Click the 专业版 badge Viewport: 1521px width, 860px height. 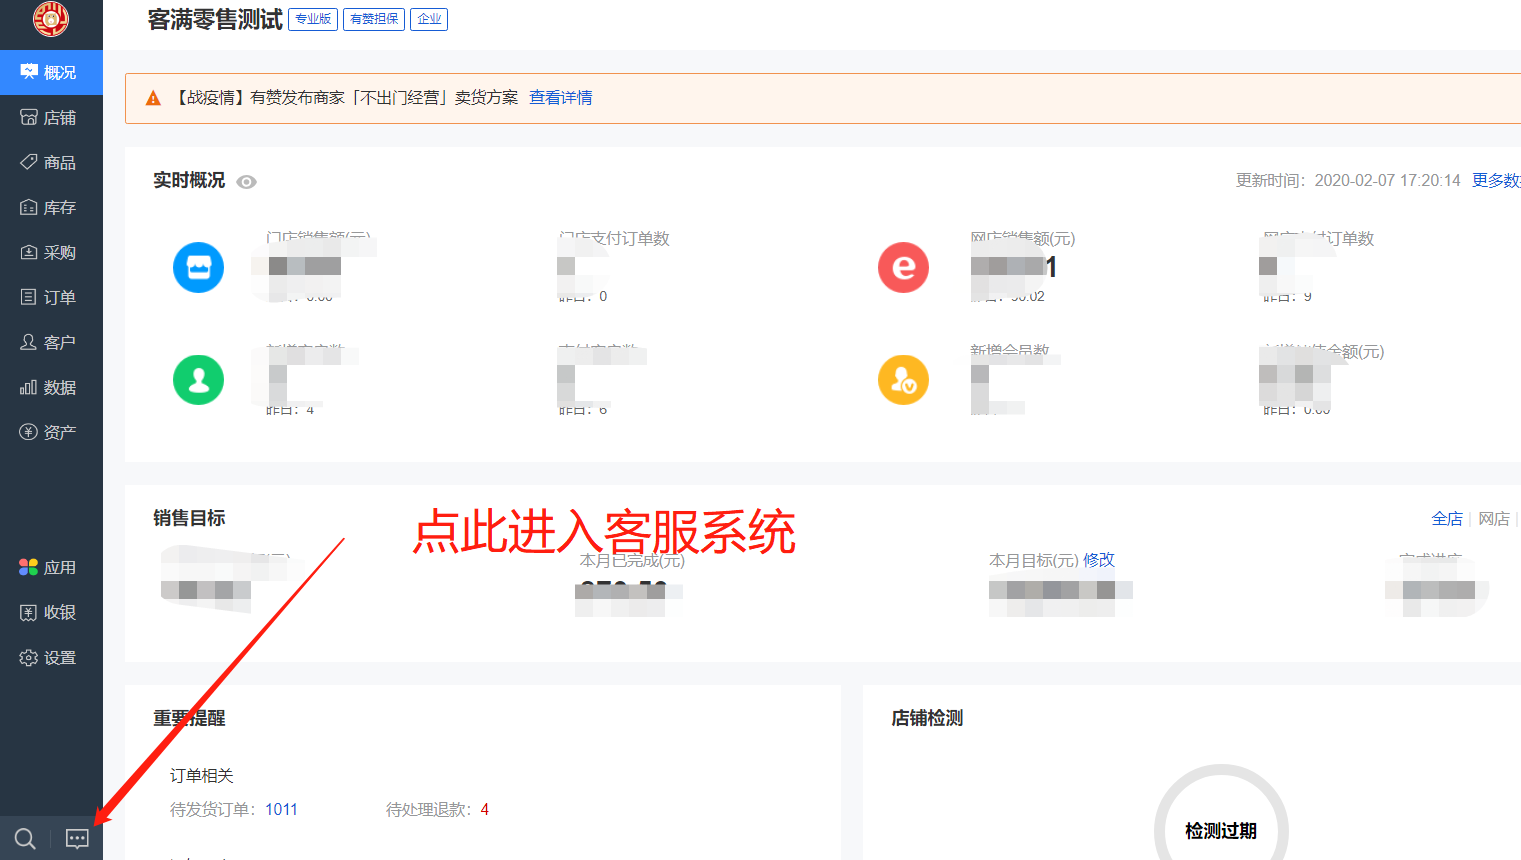313,19
